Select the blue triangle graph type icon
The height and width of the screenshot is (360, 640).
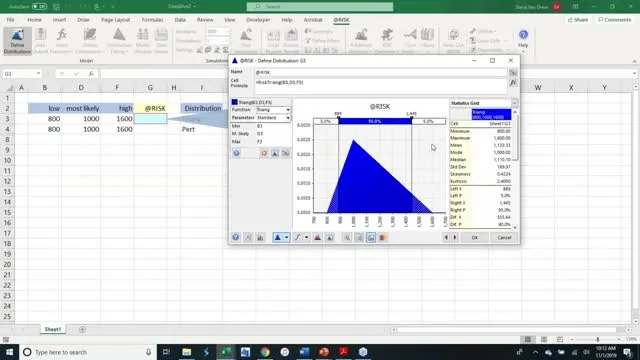(278, 237)
